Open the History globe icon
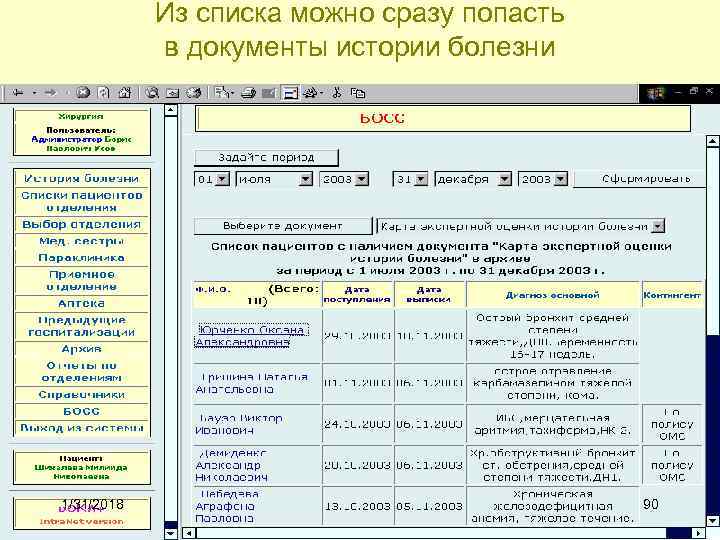The width and height of the screenshot is (720, 540). (193, 93)
